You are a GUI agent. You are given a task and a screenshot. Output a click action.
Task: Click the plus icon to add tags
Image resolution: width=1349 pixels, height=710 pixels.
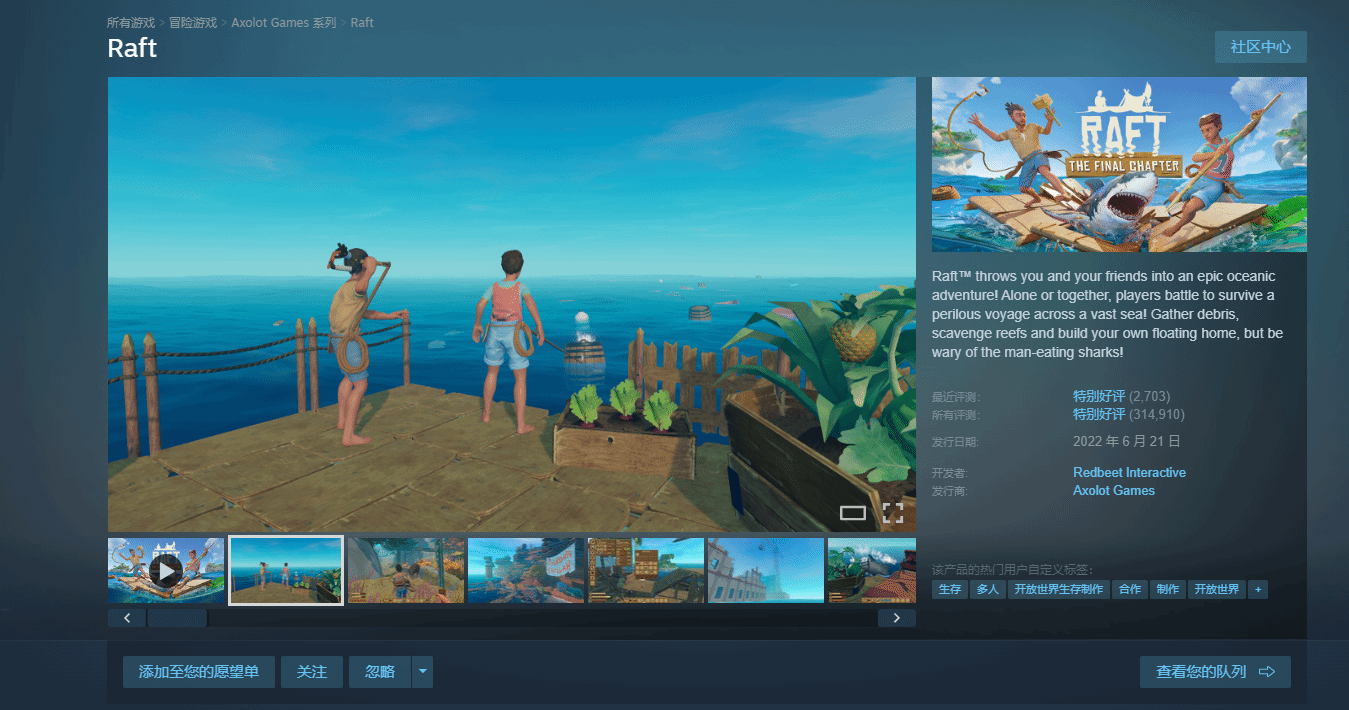(x=1257, y=589)
